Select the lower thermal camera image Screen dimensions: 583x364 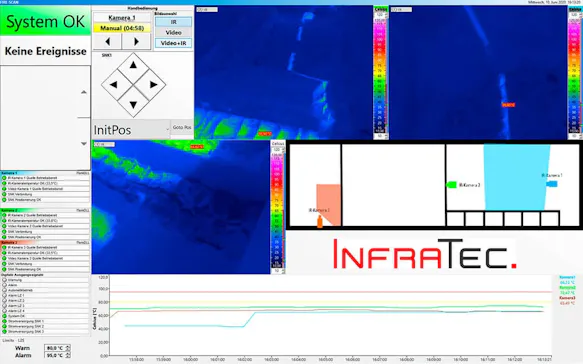(x=181, y=207)
